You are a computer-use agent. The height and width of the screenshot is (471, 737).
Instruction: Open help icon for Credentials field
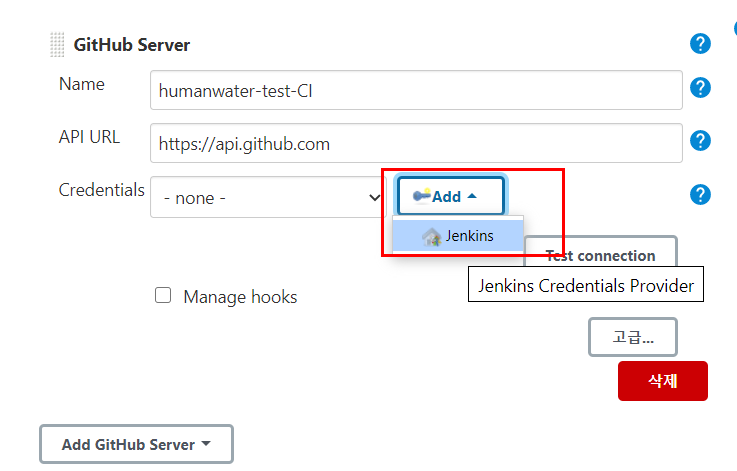[x=700, y=195]
